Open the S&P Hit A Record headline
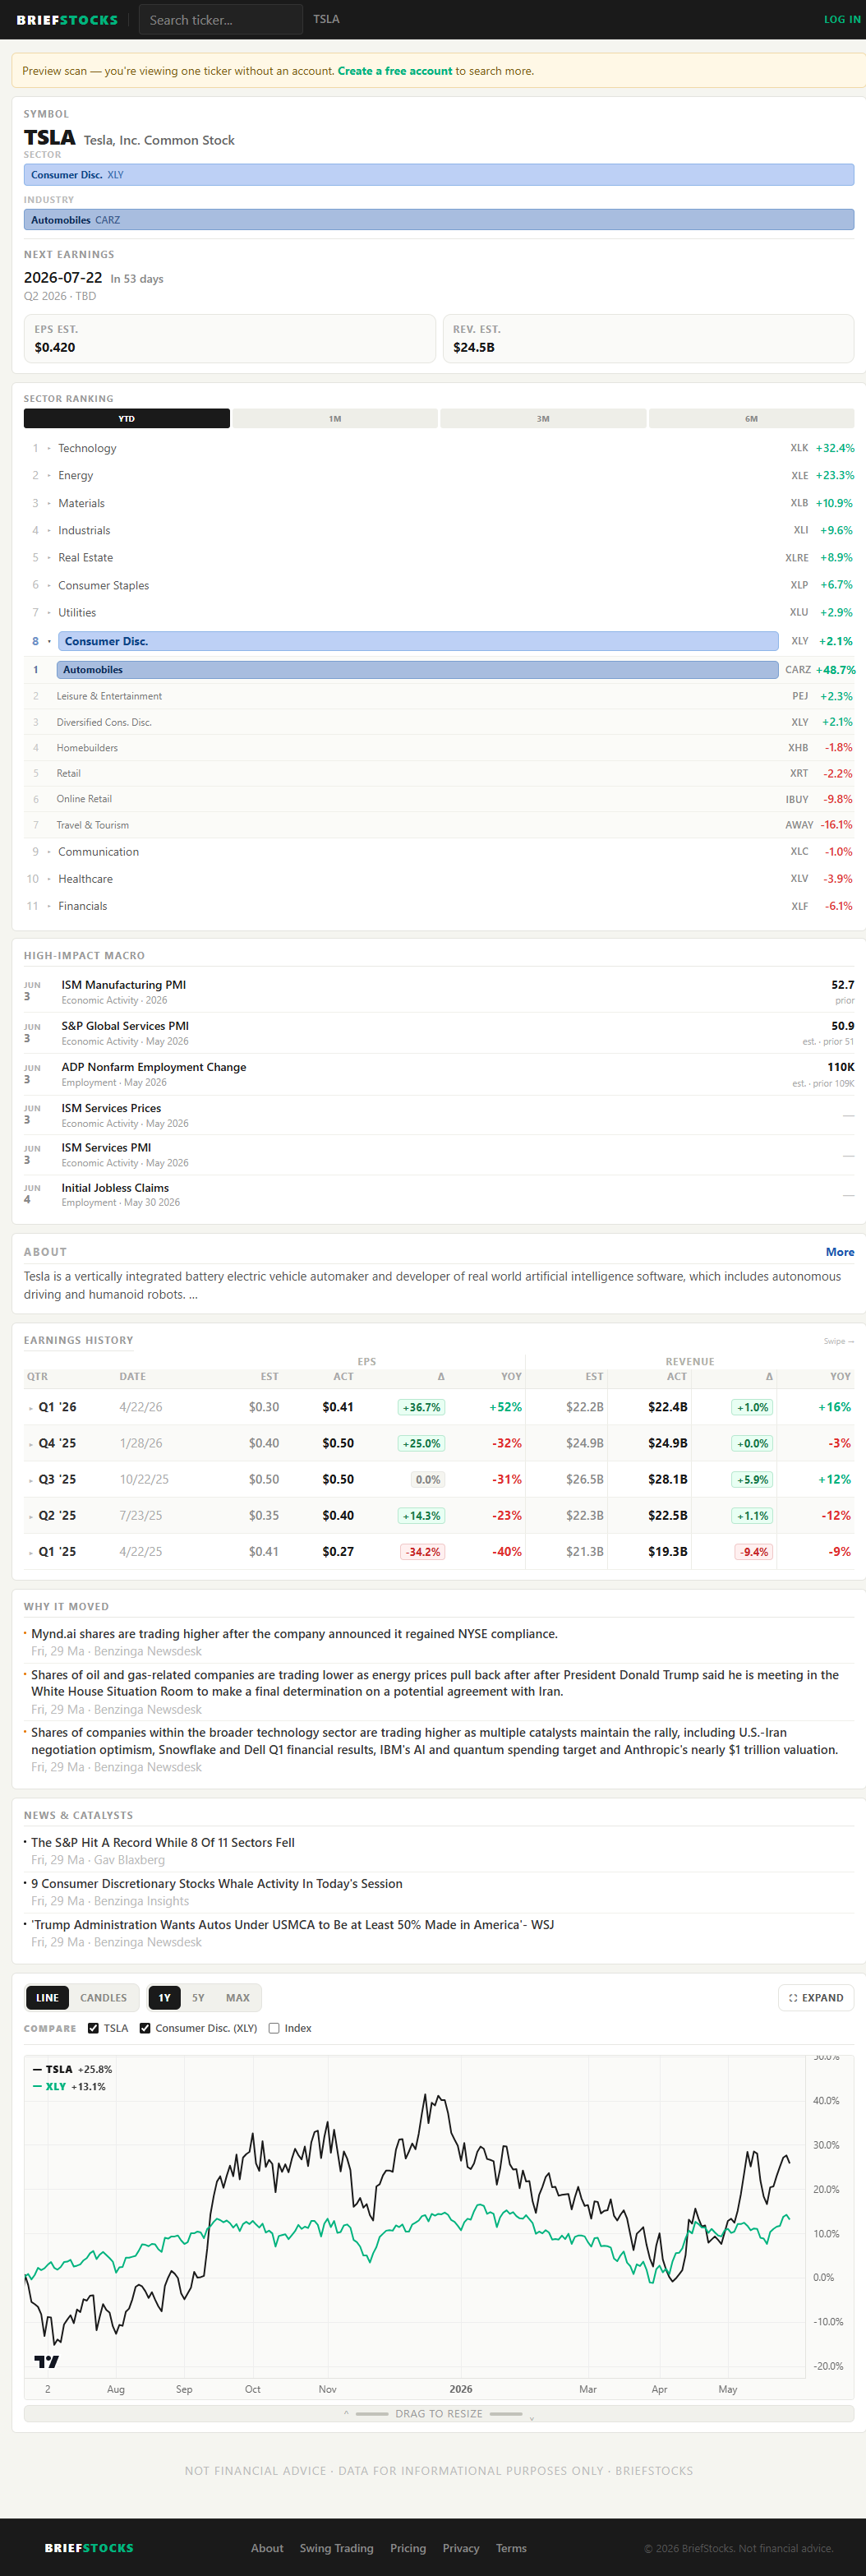The height and width of the screenshot is (2576, 866). (163, 1842)
